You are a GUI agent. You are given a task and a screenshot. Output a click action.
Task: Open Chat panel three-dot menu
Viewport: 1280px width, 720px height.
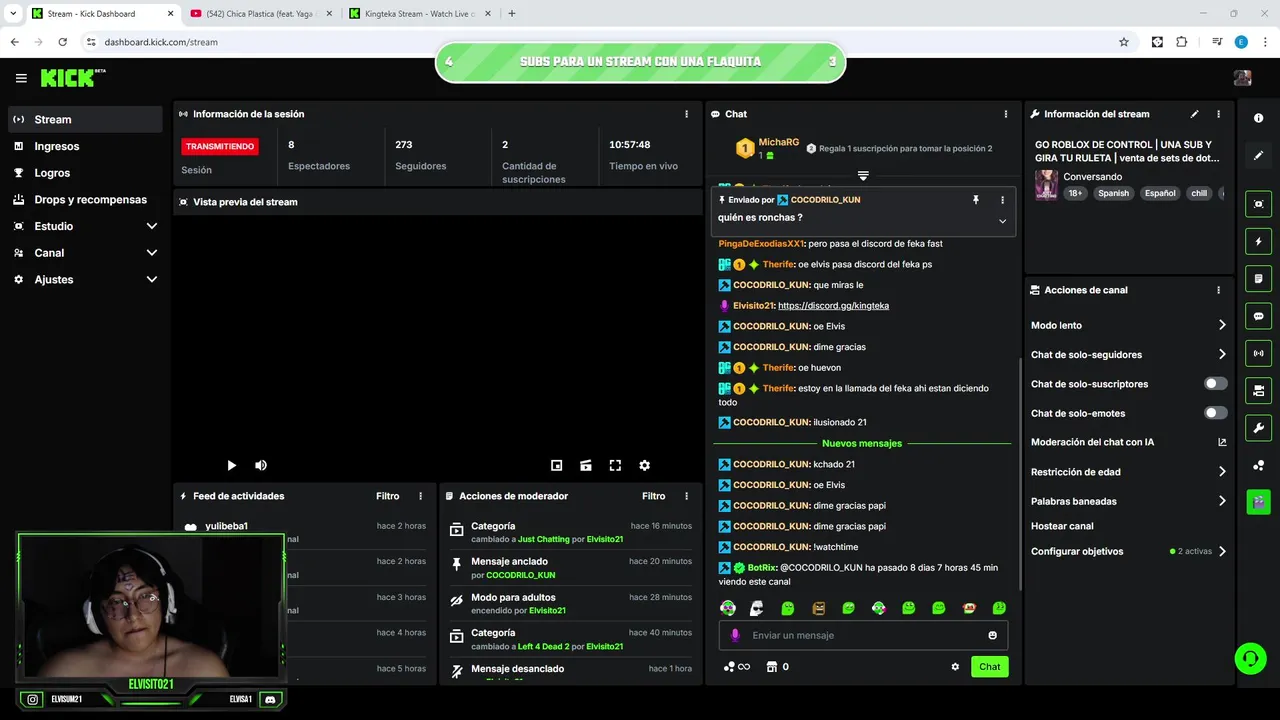click(x=1005, y=114)
